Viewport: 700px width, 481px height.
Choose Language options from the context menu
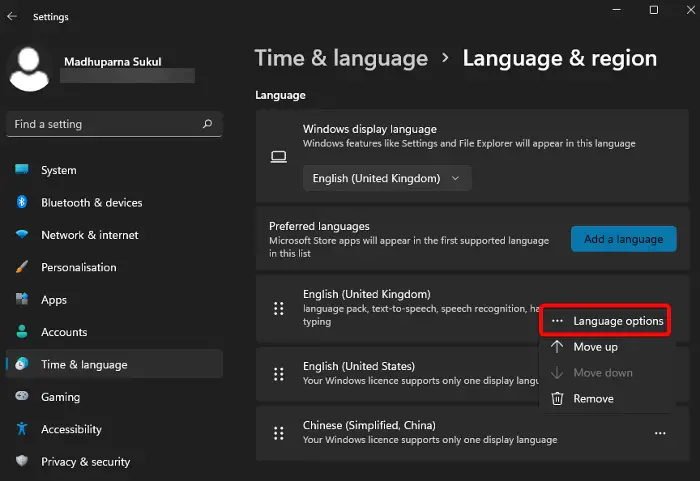(605, 321)
